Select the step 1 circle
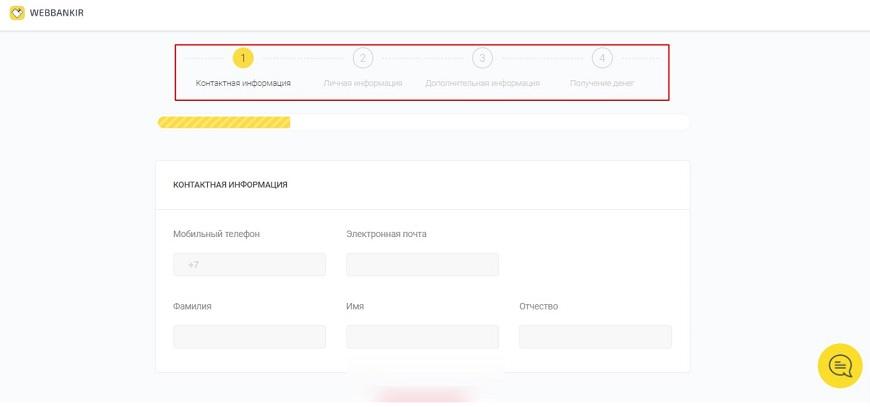Viewport: 870px width, 407px height. 243,58
